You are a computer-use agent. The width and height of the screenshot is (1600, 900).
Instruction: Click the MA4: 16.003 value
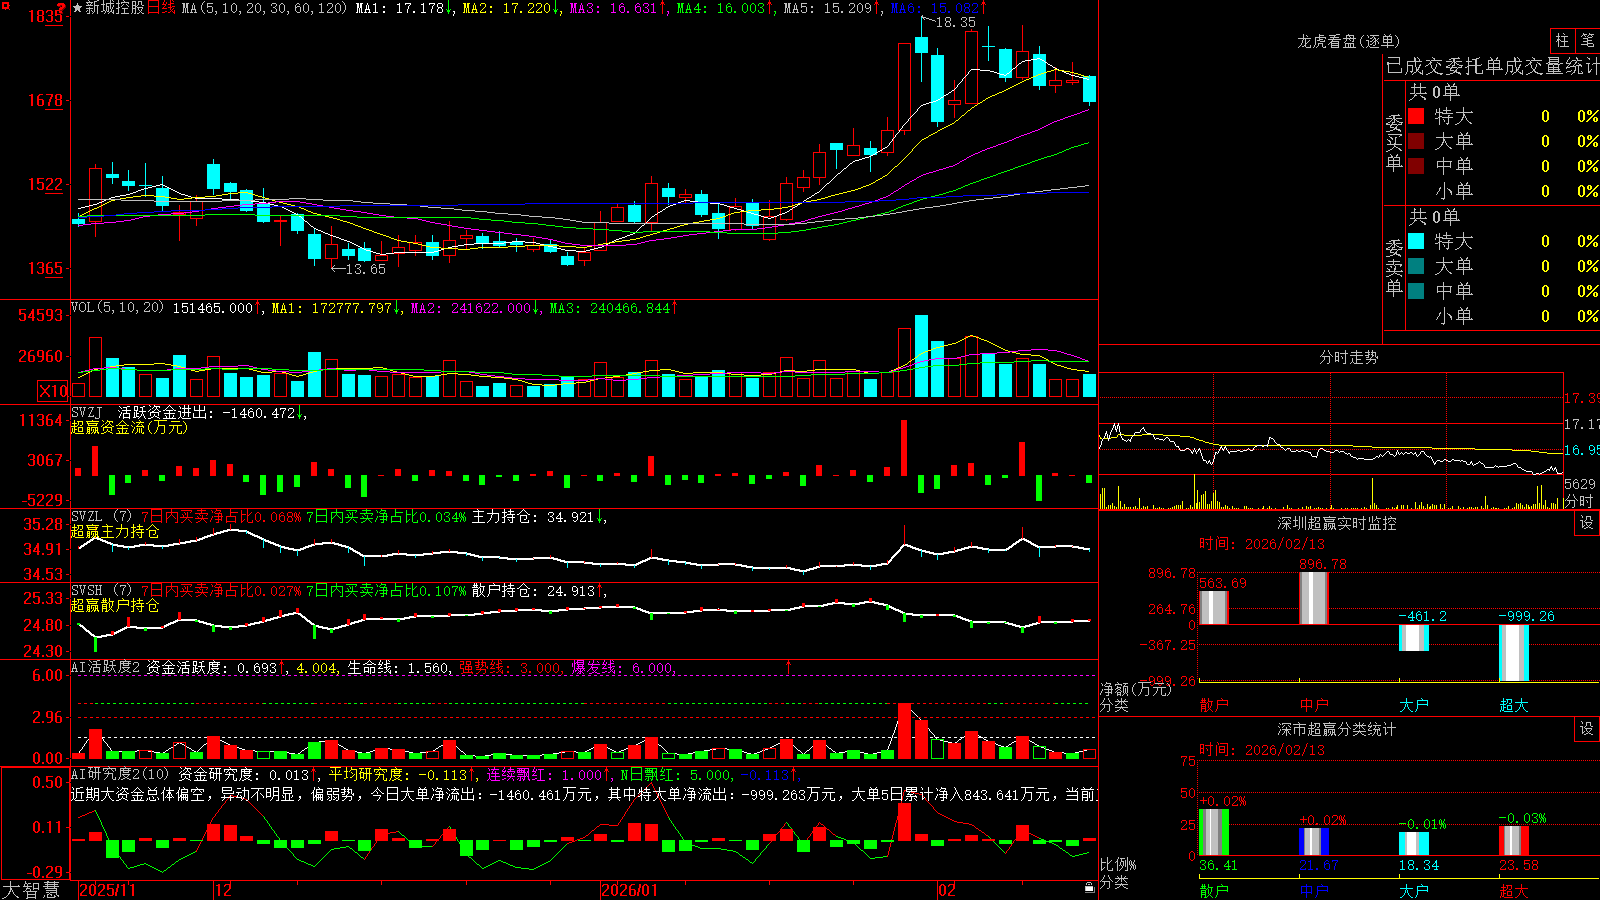pyautogui.click(x=721, y=8)
